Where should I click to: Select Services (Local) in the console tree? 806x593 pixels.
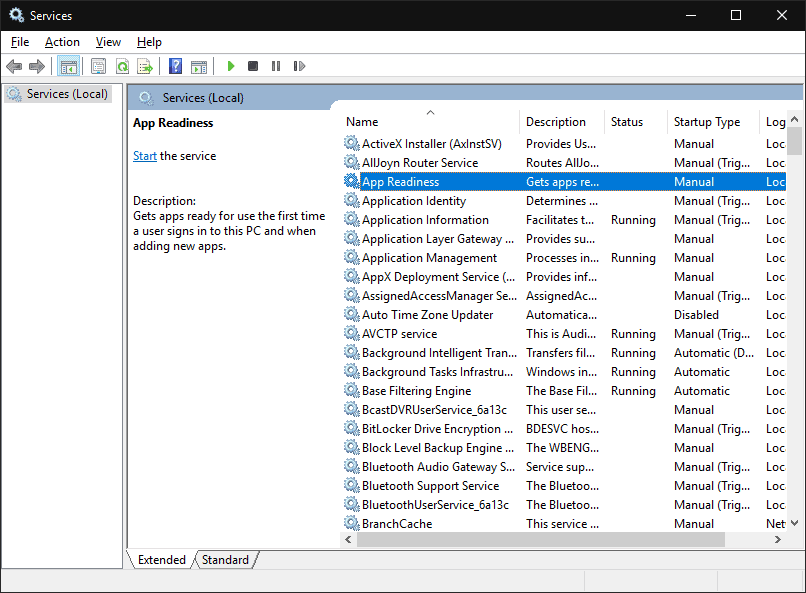pos(67,94)
